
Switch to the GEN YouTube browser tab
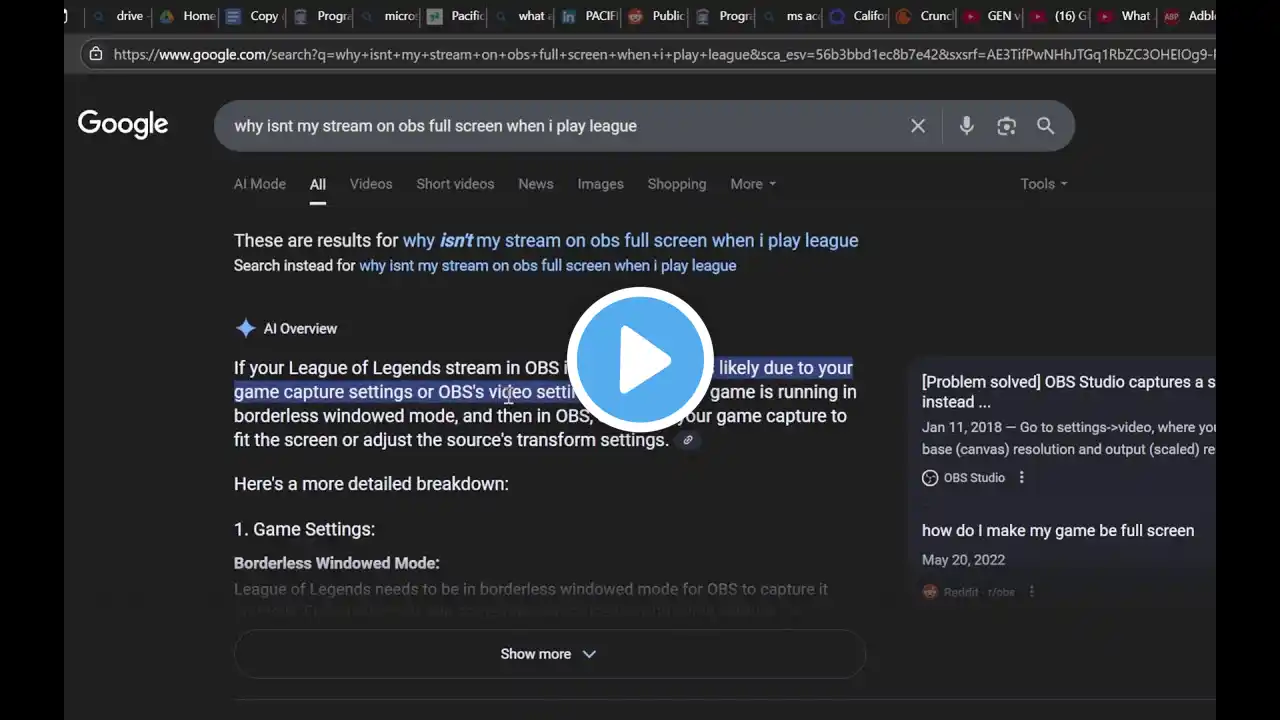tap(993, 16)
